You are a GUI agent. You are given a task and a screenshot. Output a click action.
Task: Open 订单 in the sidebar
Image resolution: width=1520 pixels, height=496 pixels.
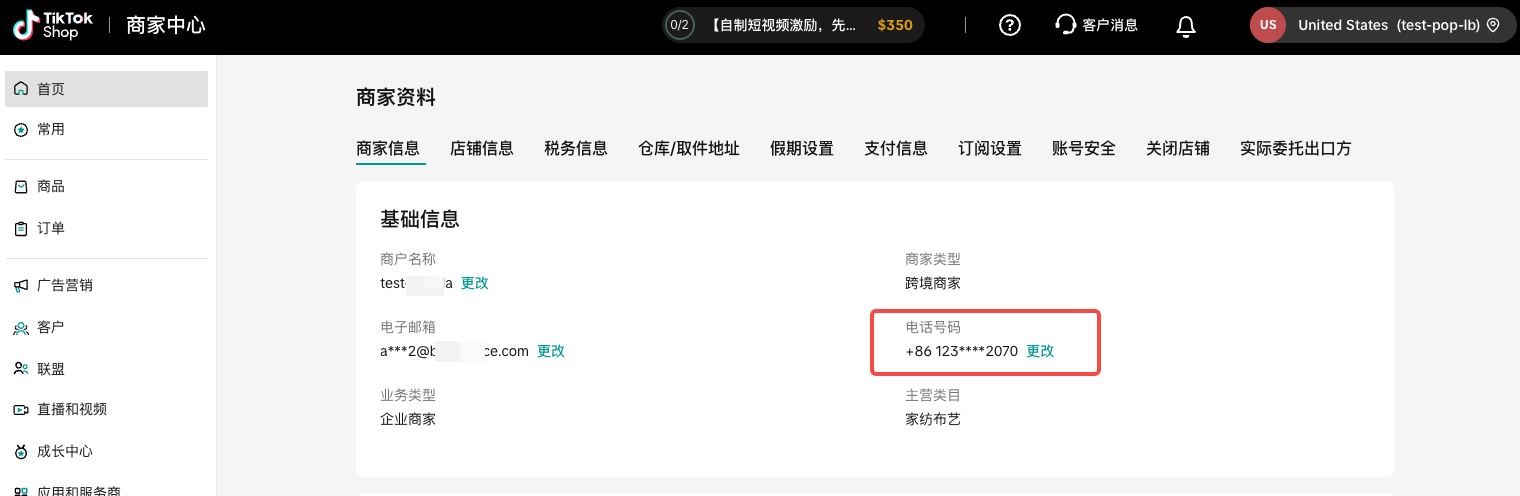51,228
